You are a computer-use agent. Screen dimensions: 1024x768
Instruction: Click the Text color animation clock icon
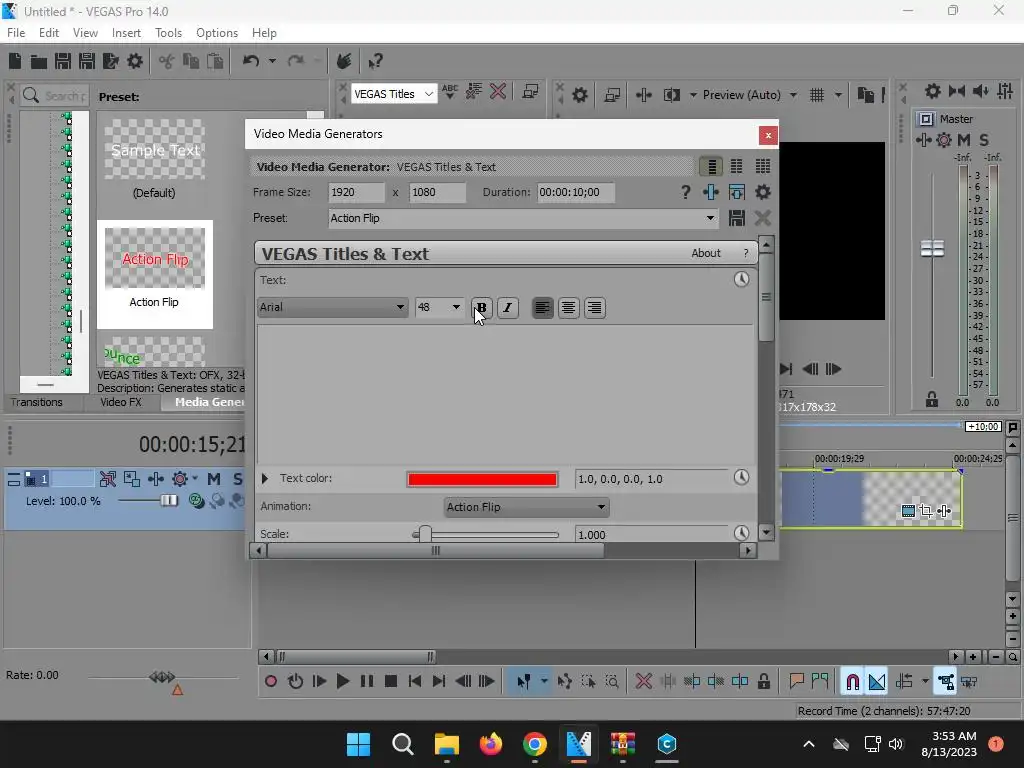pyautogui.click(x=741, y=477)
